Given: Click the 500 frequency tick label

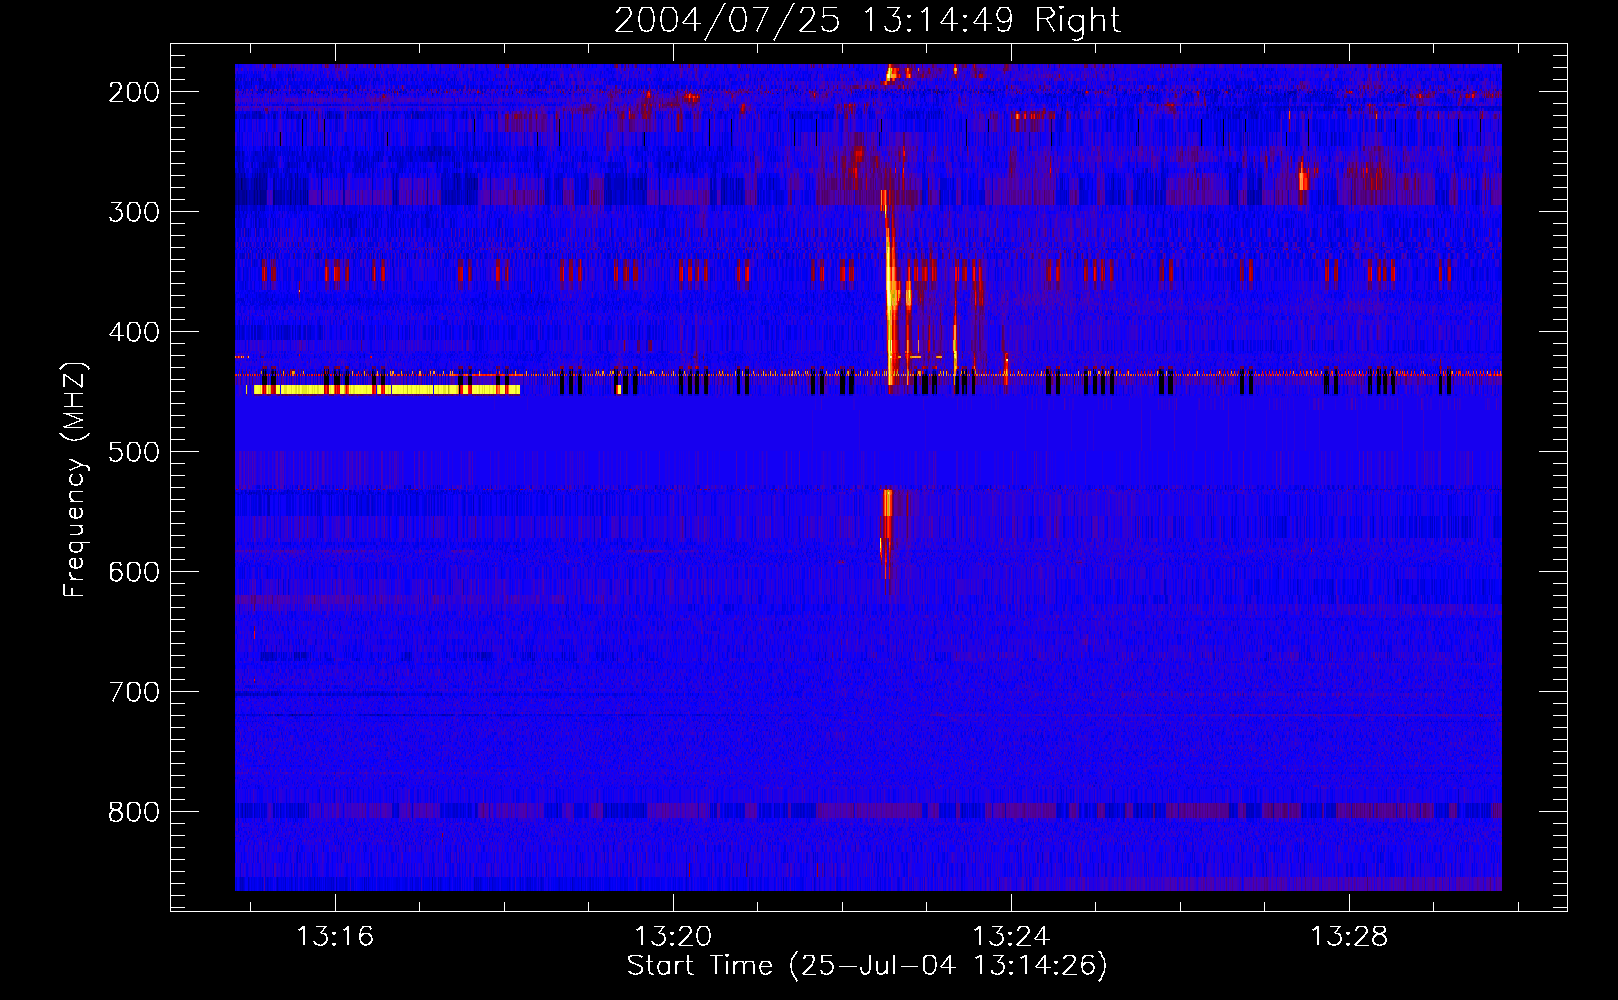Looking at the screenshot, I should click(134, 452).
